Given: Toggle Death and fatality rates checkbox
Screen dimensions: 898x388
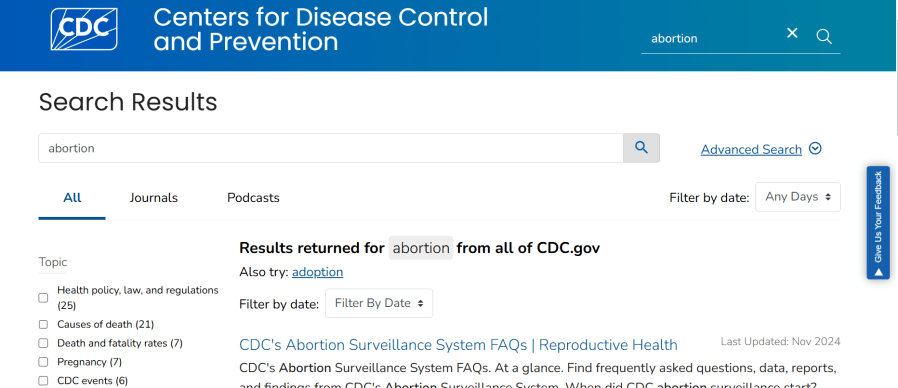Looking at the screenshot, I should tap(44, 343).
